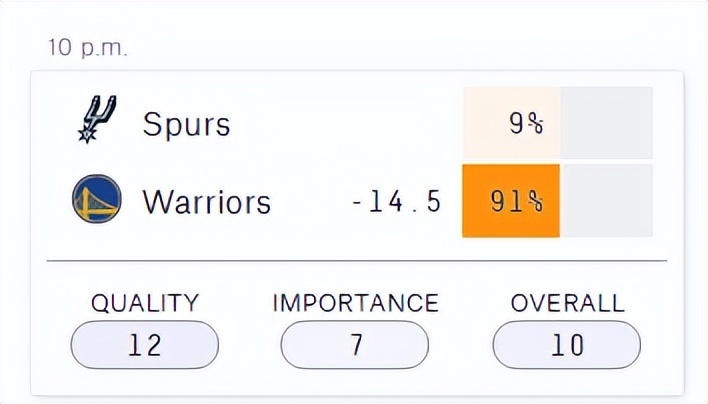This screenshot has height=404, width=708.
Task: Click the QUALITY label
Action: [x=145, y=303]
